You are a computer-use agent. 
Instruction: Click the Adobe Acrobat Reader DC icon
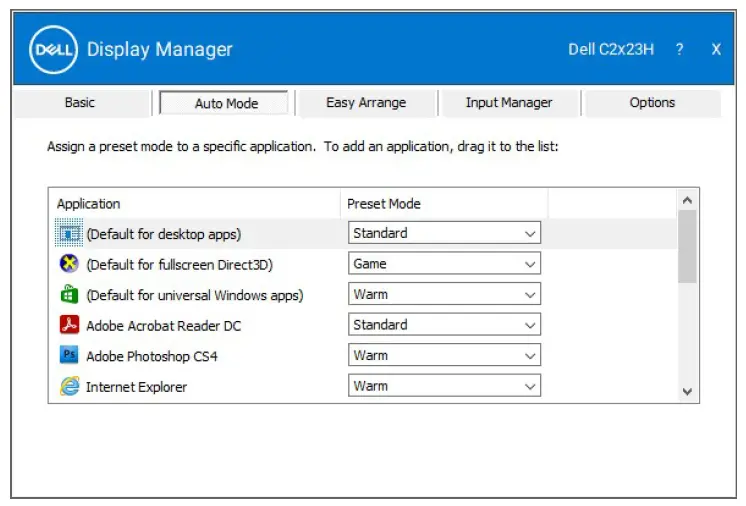(69, 325)
